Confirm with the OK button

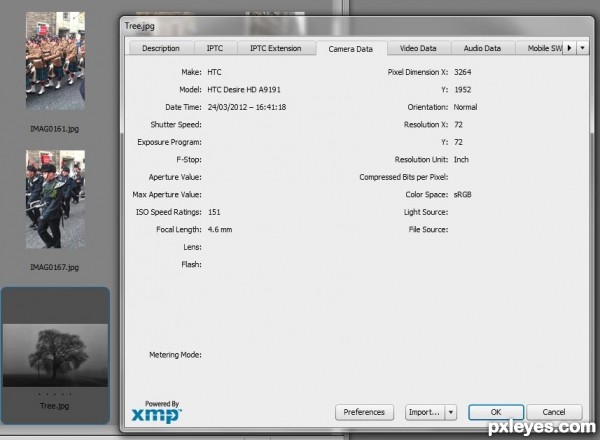pyautogui.click(x=496, y=412)
